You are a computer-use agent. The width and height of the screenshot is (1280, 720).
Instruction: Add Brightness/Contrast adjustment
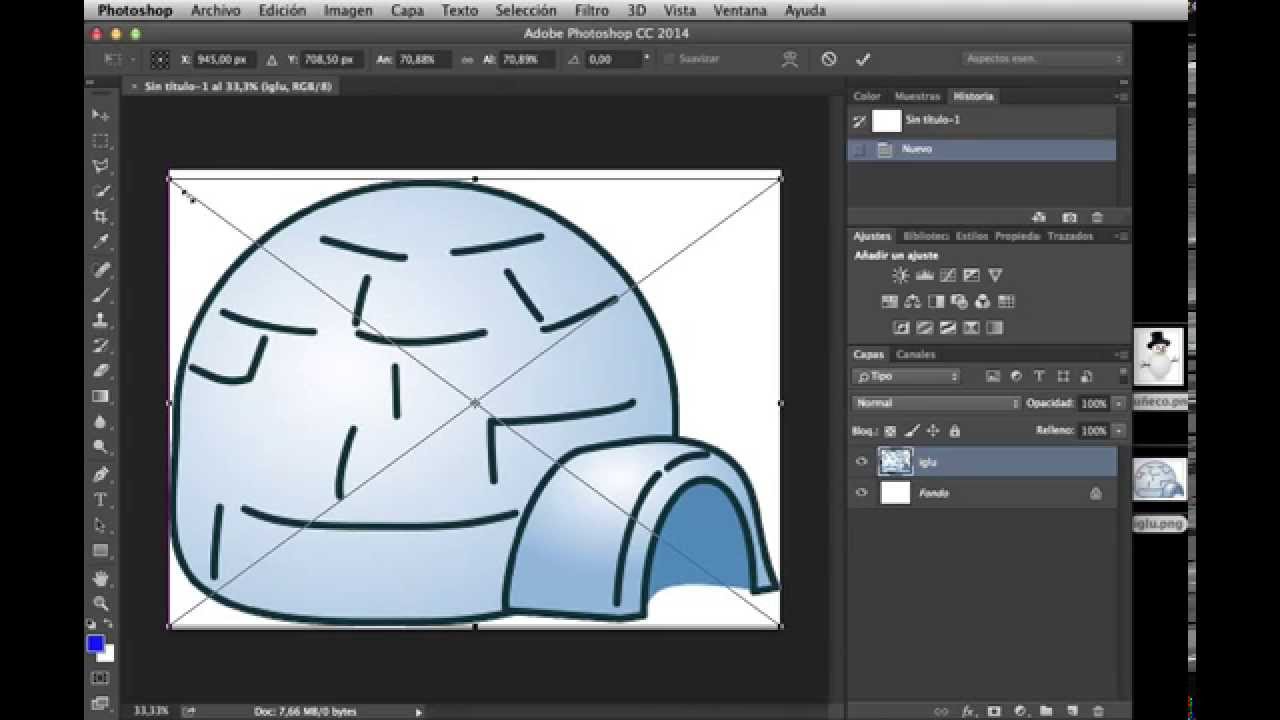point(901,276)
